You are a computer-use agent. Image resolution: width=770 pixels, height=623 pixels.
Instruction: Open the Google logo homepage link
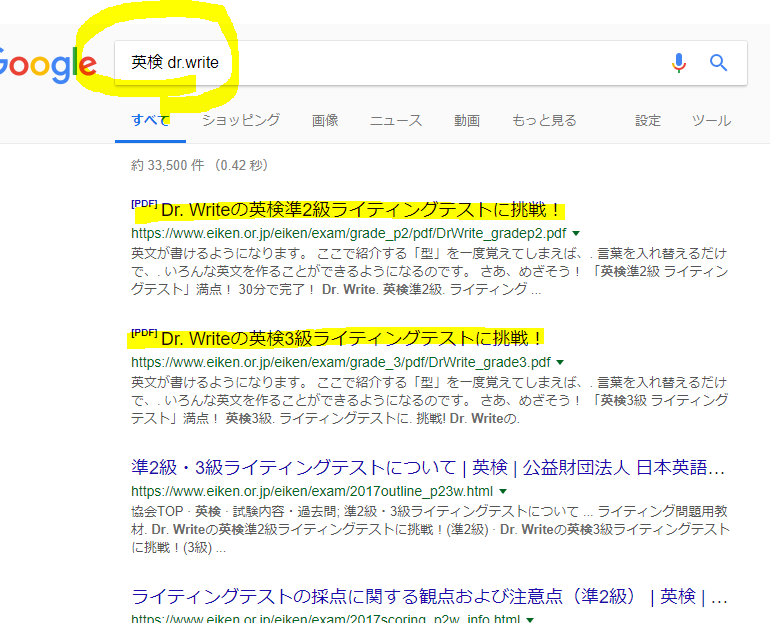tap(47, 64)
